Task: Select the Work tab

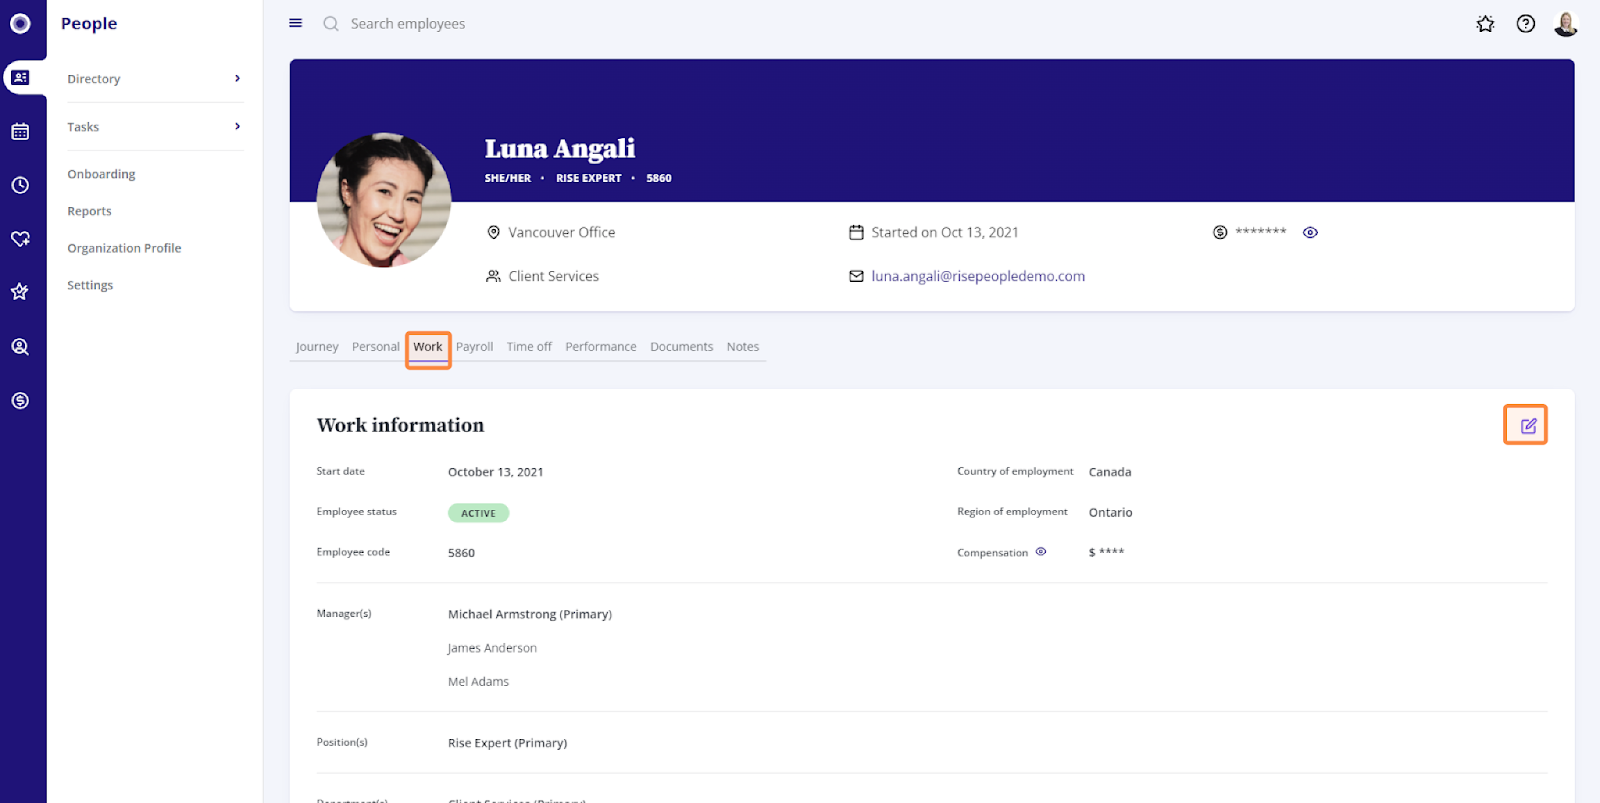Action: coord(428,347)
